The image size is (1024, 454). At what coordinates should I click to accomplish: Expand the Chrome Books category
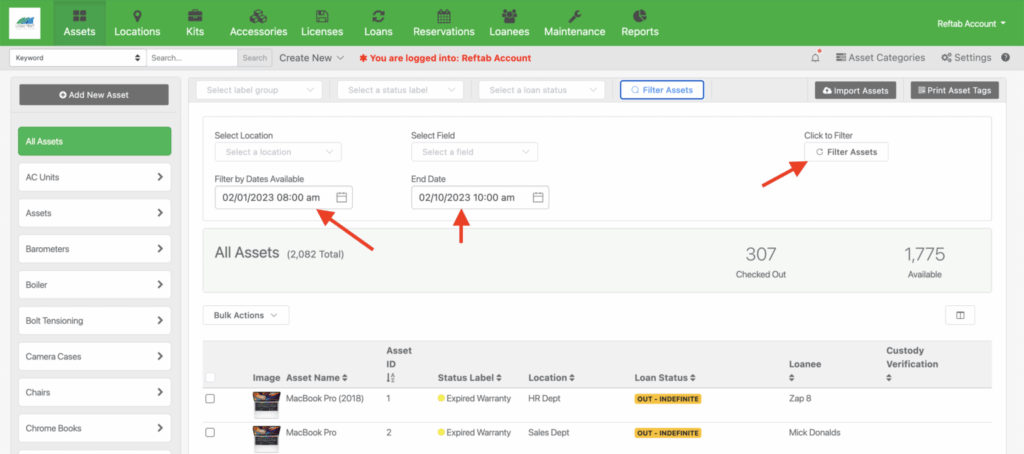click(95, 429)
